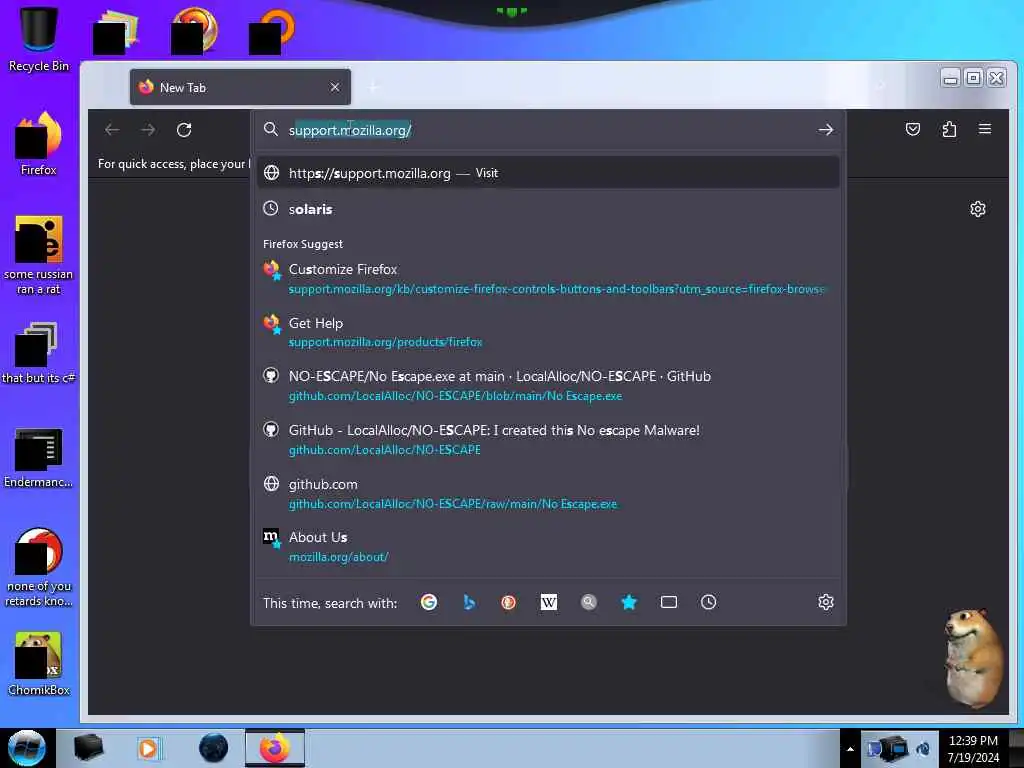Switch to Firefox on the taskbar

[x=275, y=748]
